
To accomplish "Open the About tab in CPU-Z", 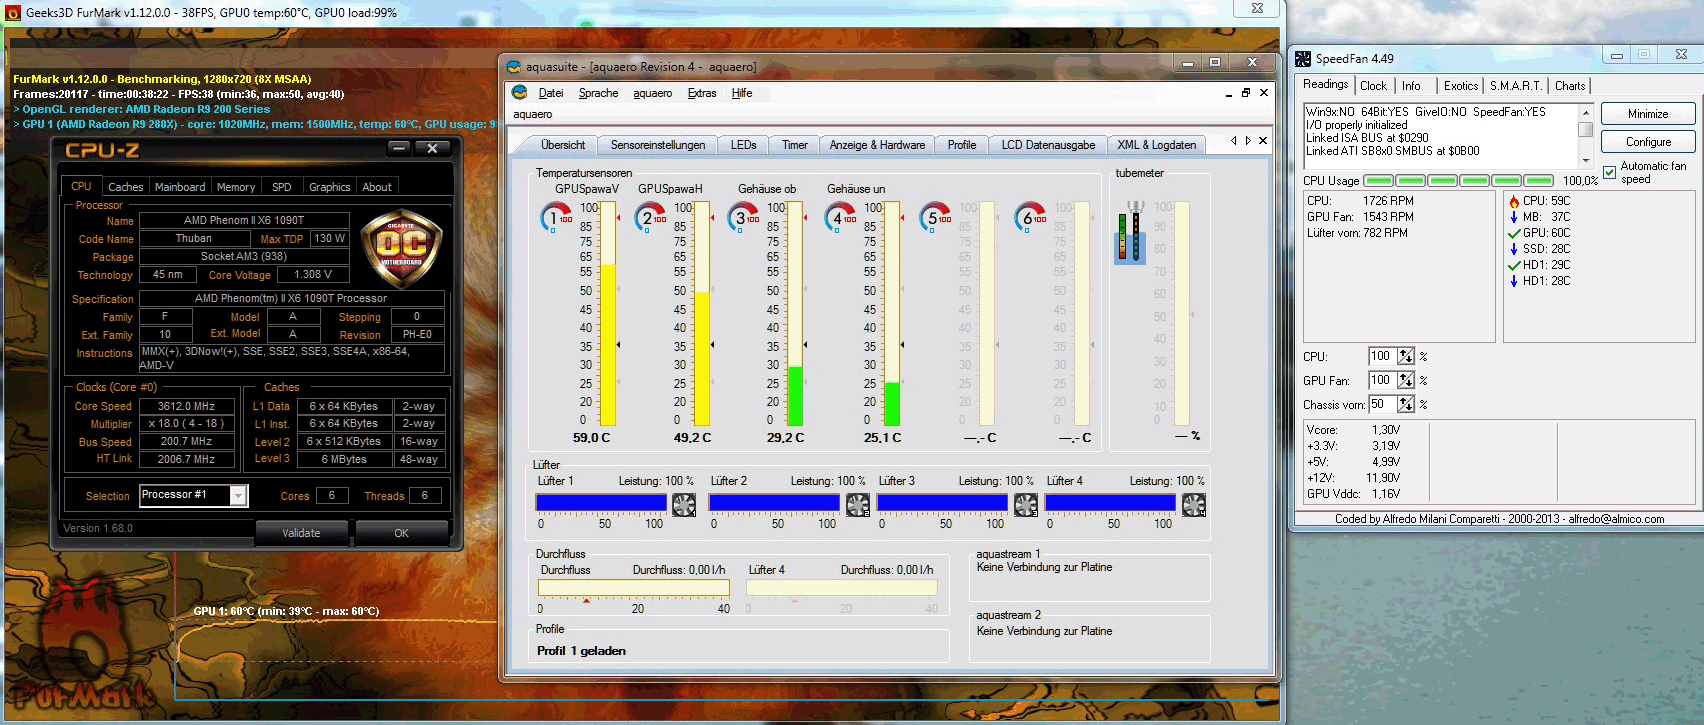I will (x=377, y=187).
